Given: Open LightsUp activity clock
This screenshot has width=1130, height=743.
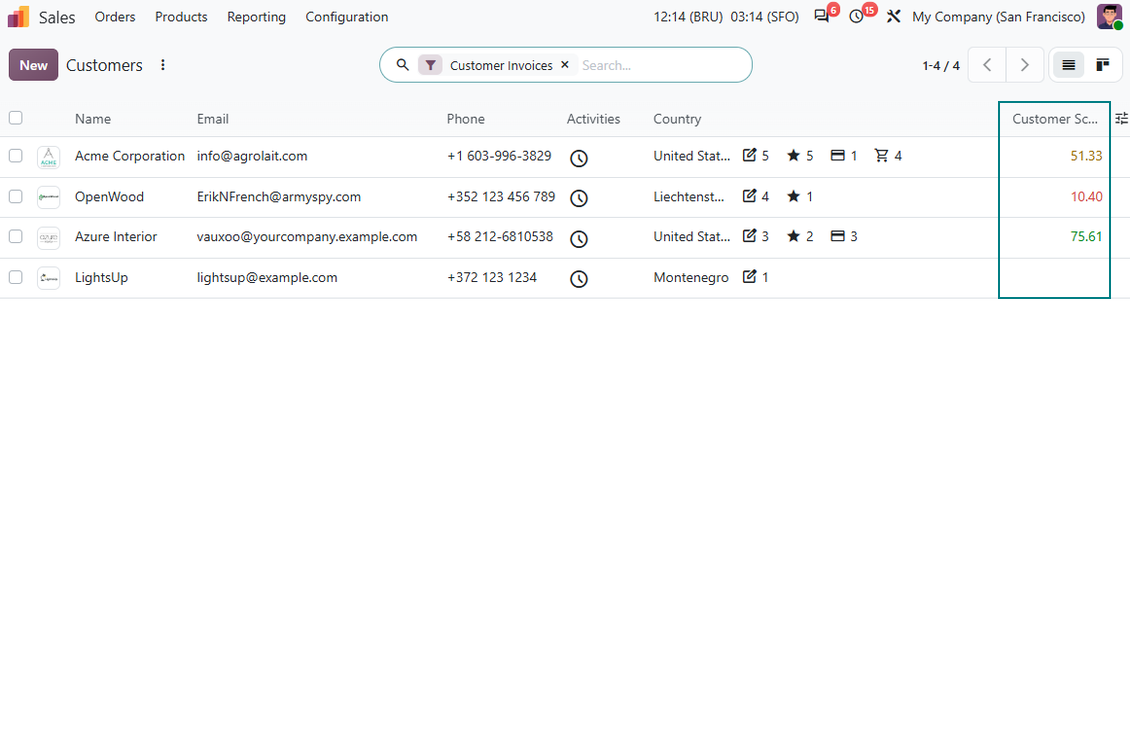Looking at the screenshot, I should pos(579,279).
